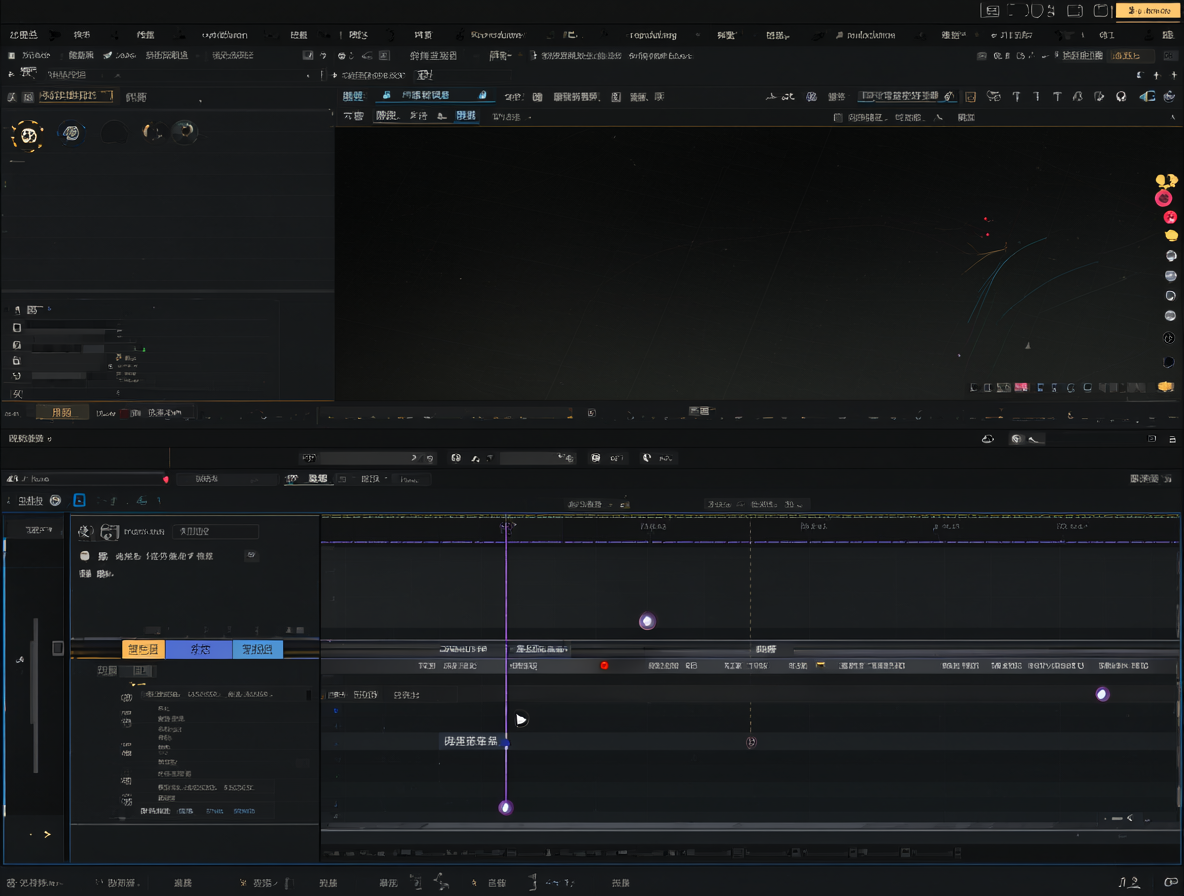
Task: Click the vertical level slider in the left rail
Action: click(35, 694)
